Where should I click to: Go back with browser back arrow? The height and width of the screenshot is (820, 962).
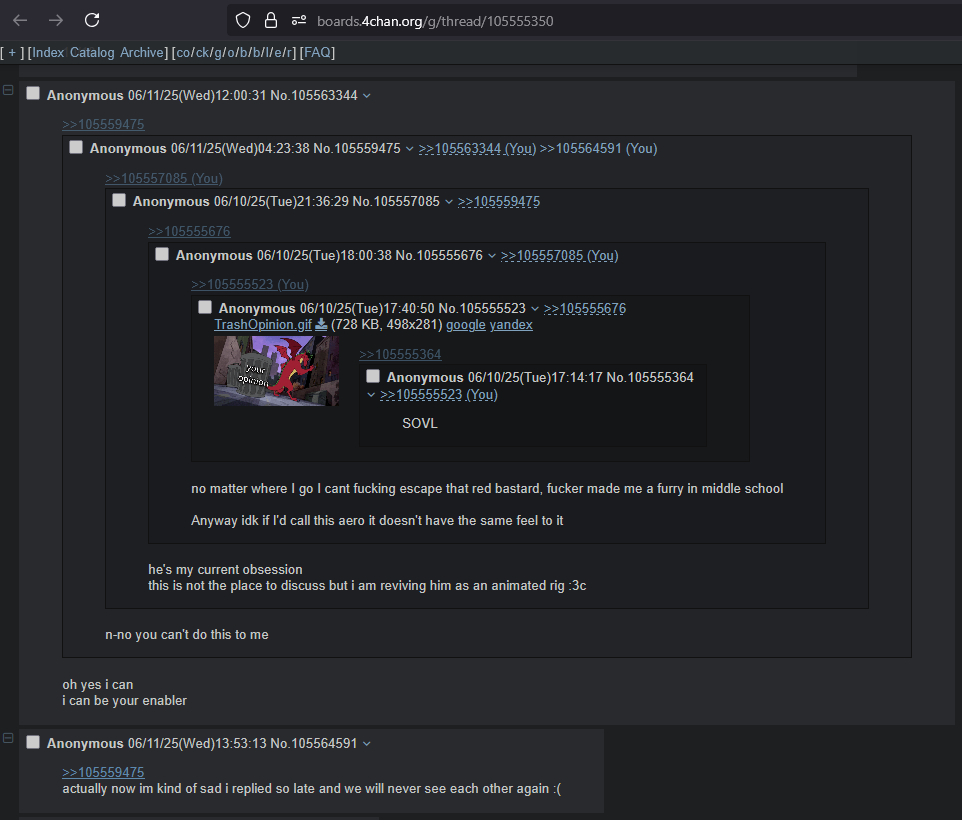tap(20, 20)
